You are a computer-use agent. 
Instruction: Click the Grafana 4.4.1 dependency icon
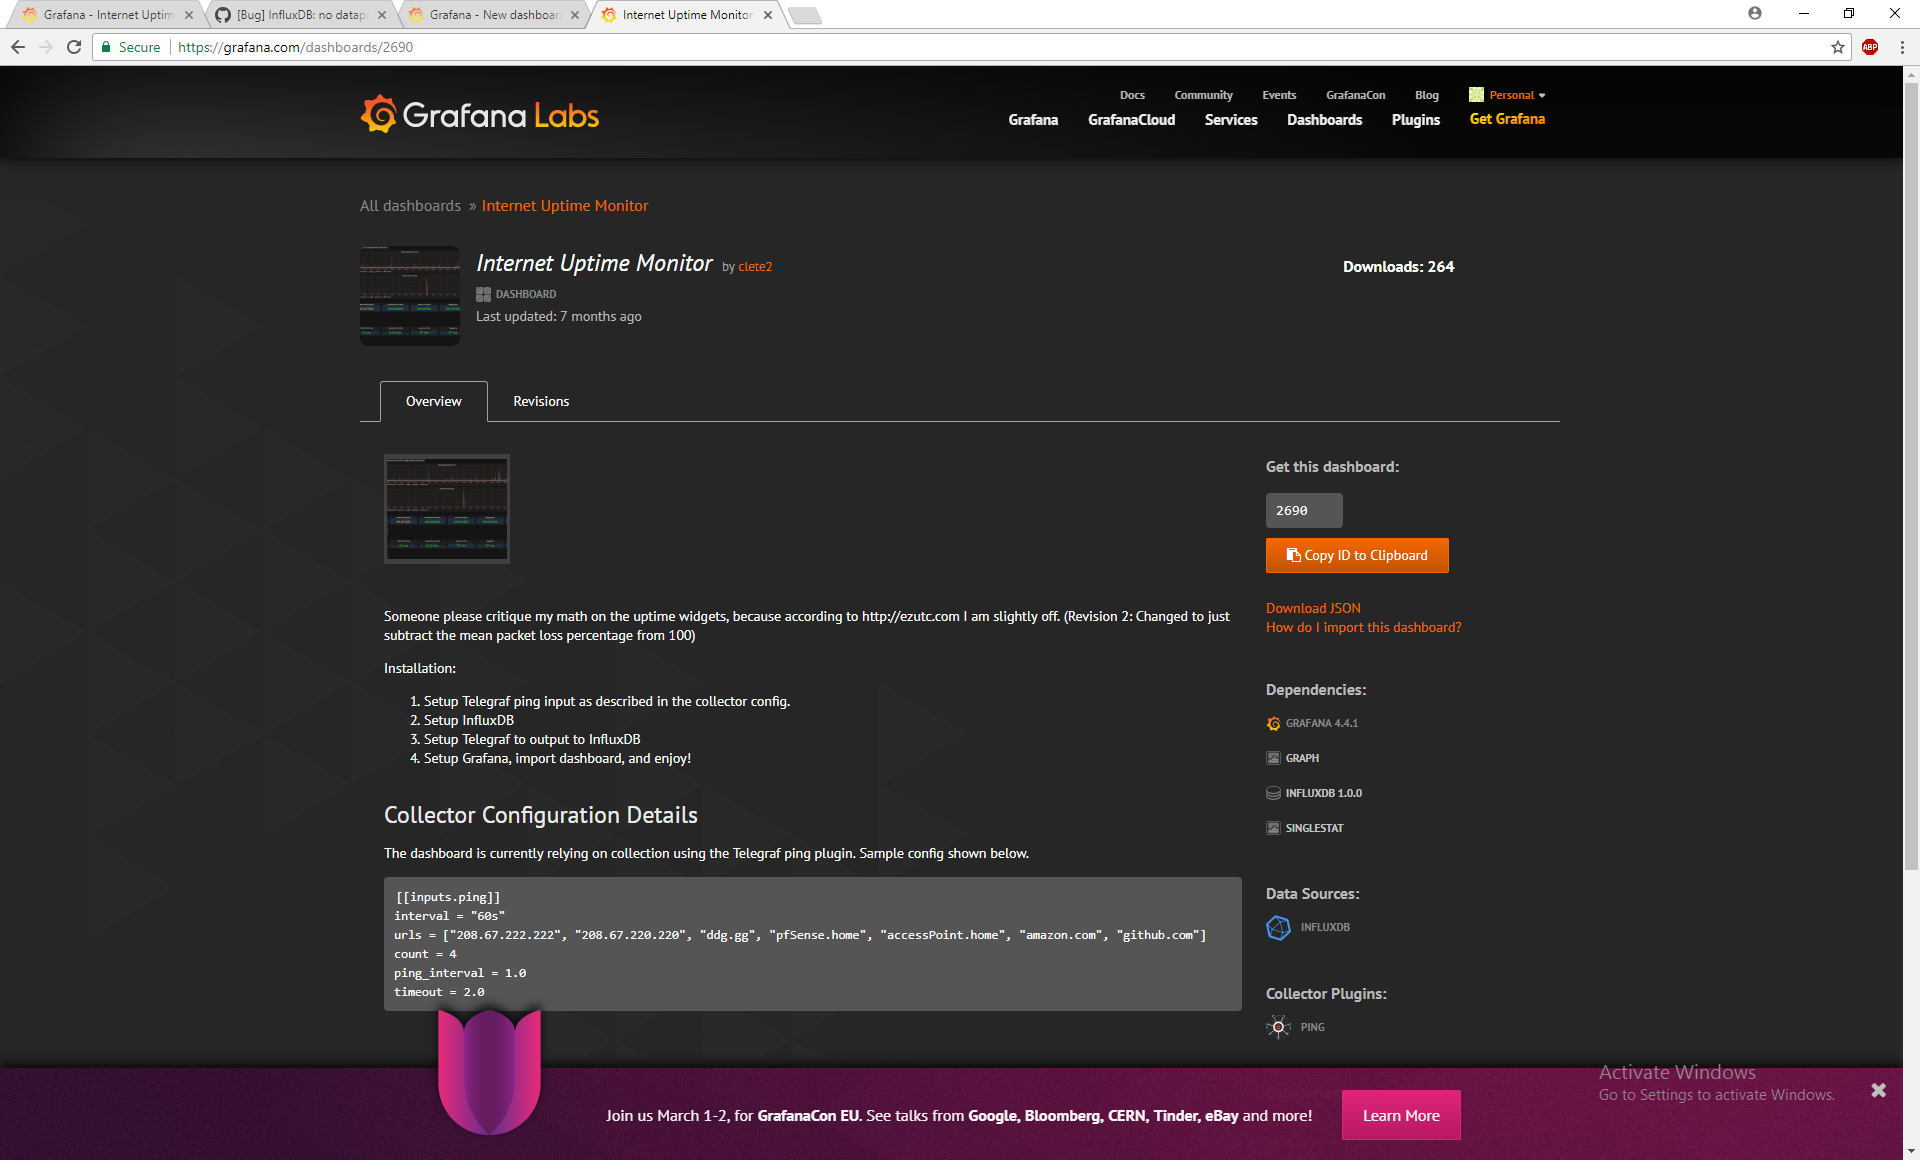coord(1273,723)
